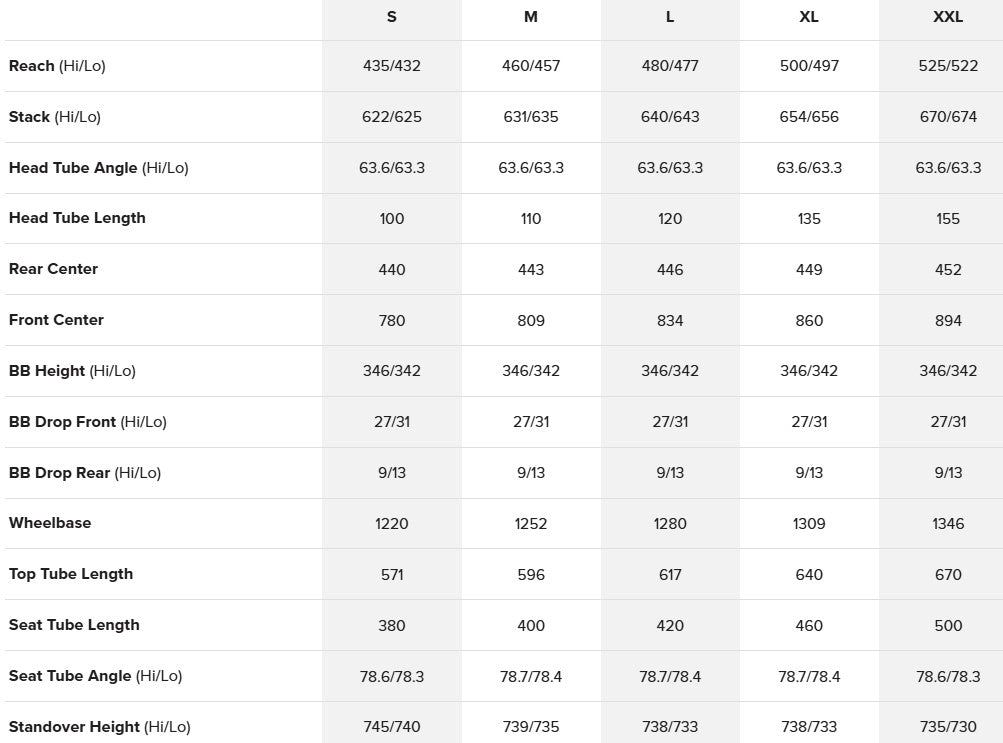The width and height of the screenshot is (1003, 743).
Task: Choose the XL size column header
Action: coord(809,17)
